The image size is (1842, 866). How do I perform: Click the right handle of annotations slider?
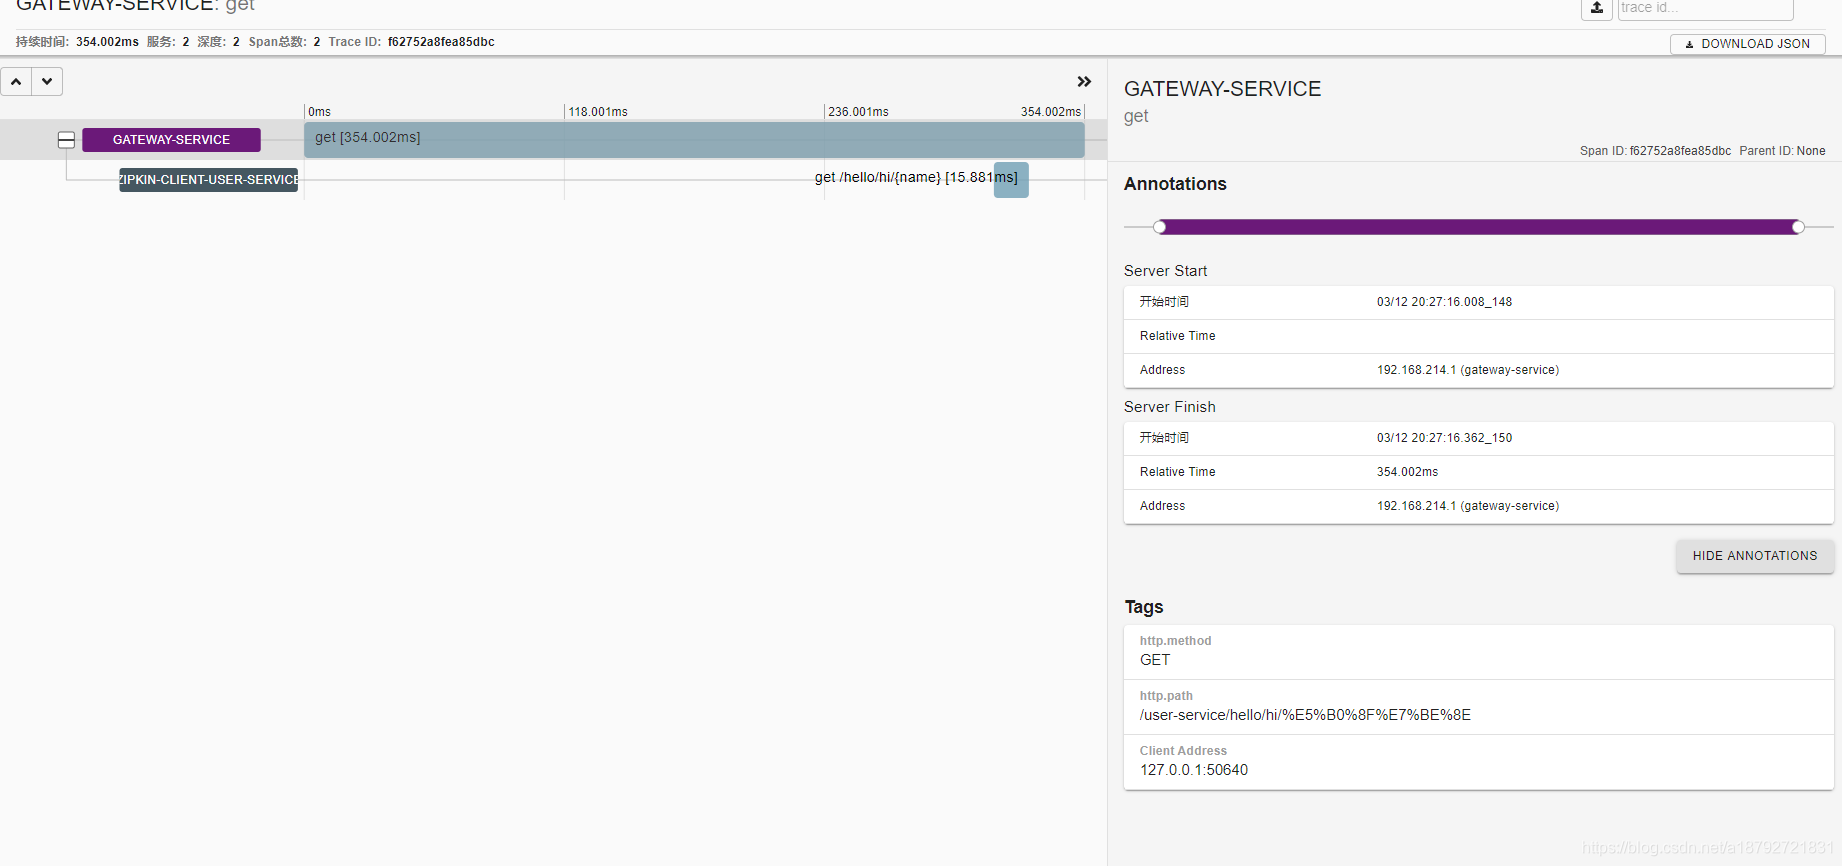1798,227
